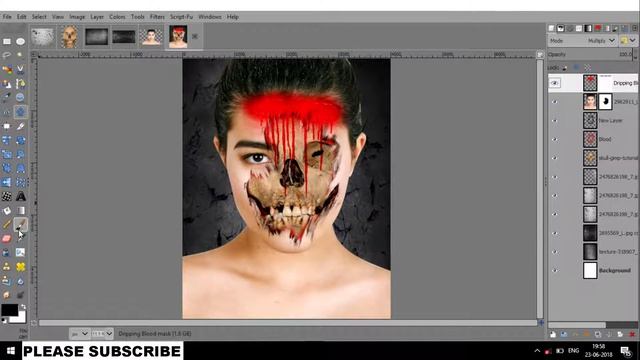Select the Paintbrush tool

coord(20,224)
